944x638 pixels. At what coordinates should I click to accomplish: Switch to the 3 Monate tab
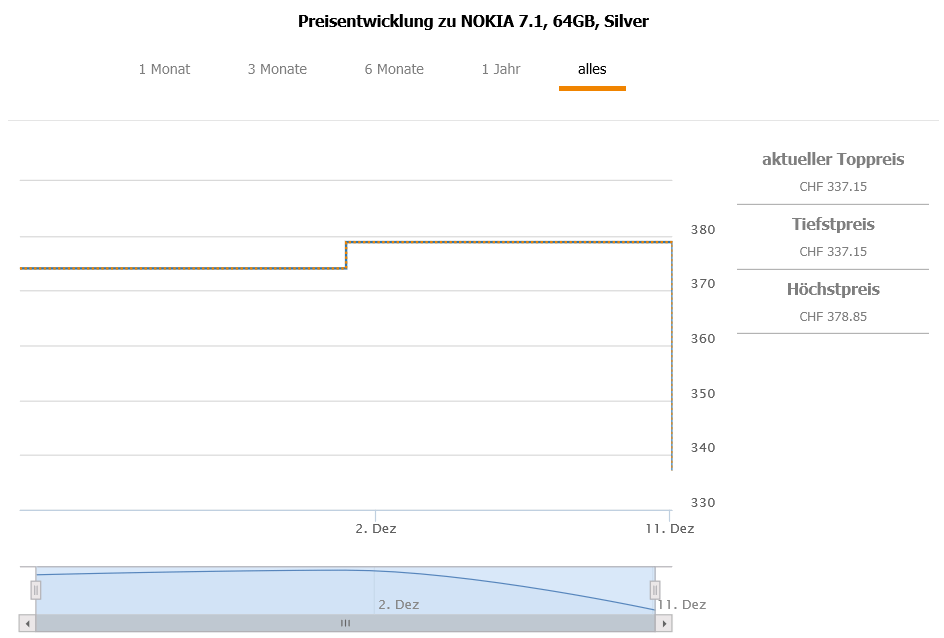pyautogui.click(x=277, y=69)
